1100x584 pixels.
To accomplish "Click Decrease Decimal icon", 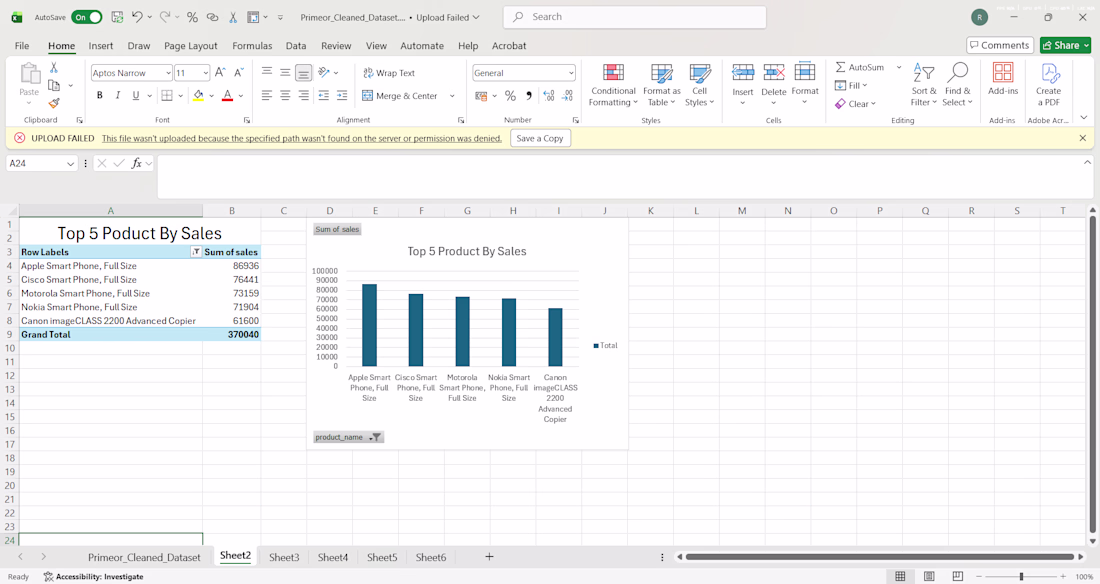I will 568,95.
